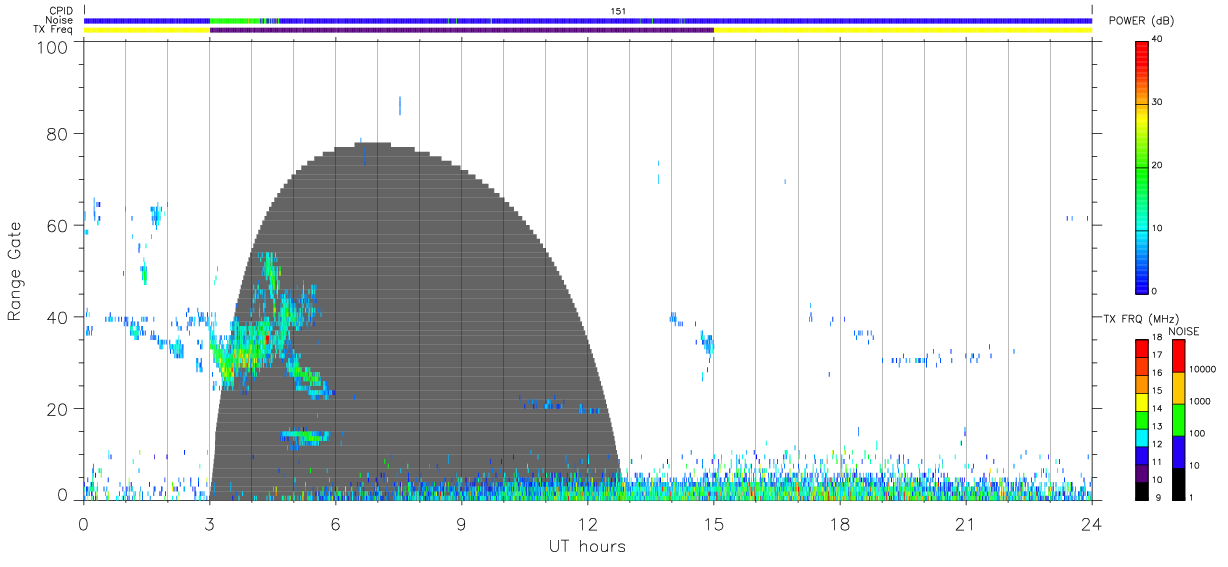Click the 10000 tick on NOISE legend
The height and width of the screenshot is (567, 1228).
[1203, 369]
